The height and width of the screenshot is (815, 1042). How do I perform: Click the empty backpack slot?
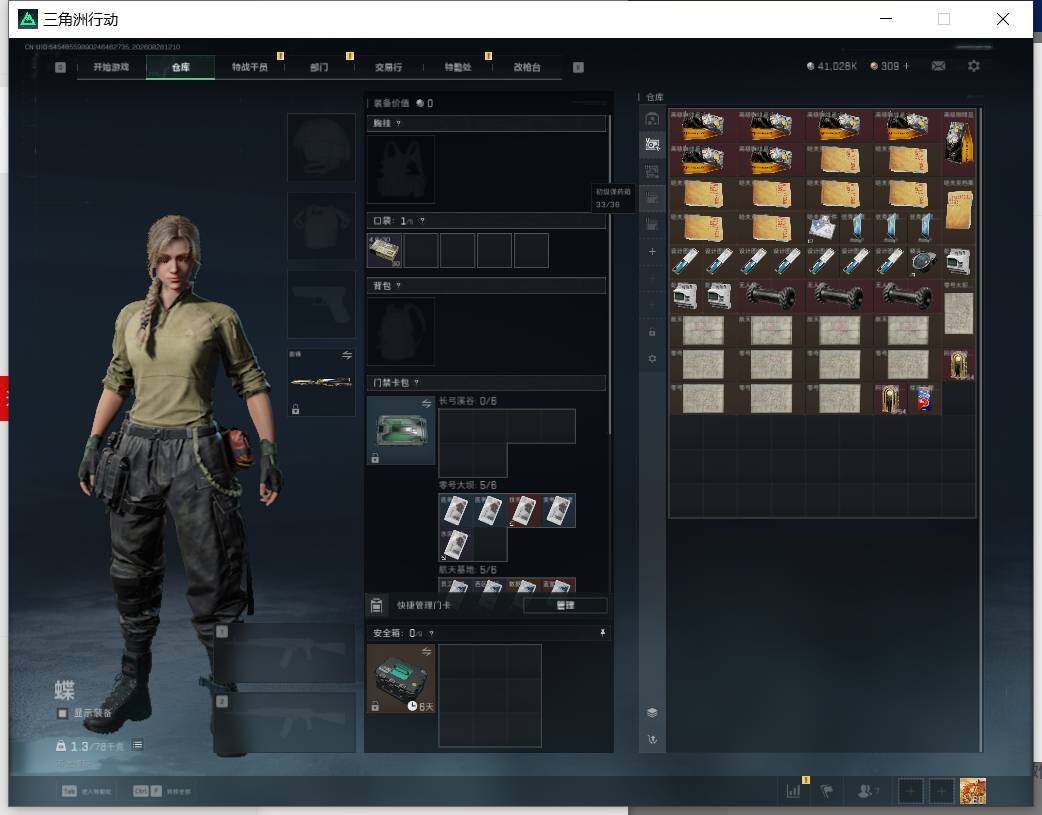tap(401, 332)
